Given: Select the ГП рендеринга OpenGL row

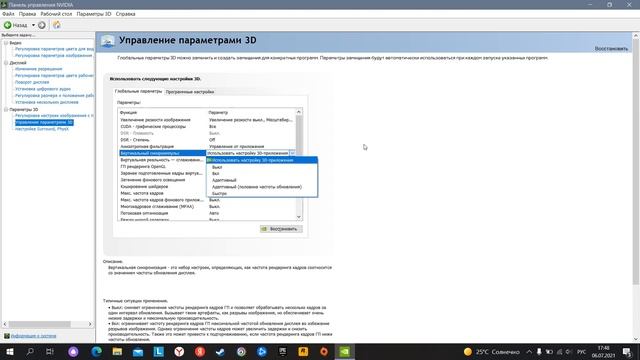Looking at the screenshot, I should click(x=162, y=167).
